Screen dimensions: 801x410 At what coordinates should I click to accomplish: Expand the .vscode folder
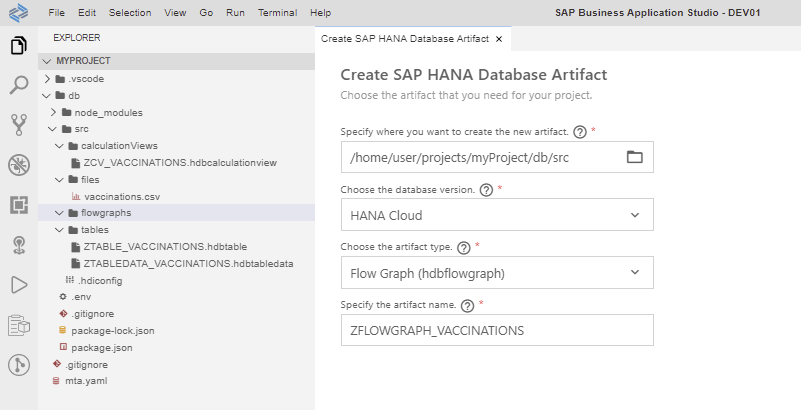pos(47,79)
